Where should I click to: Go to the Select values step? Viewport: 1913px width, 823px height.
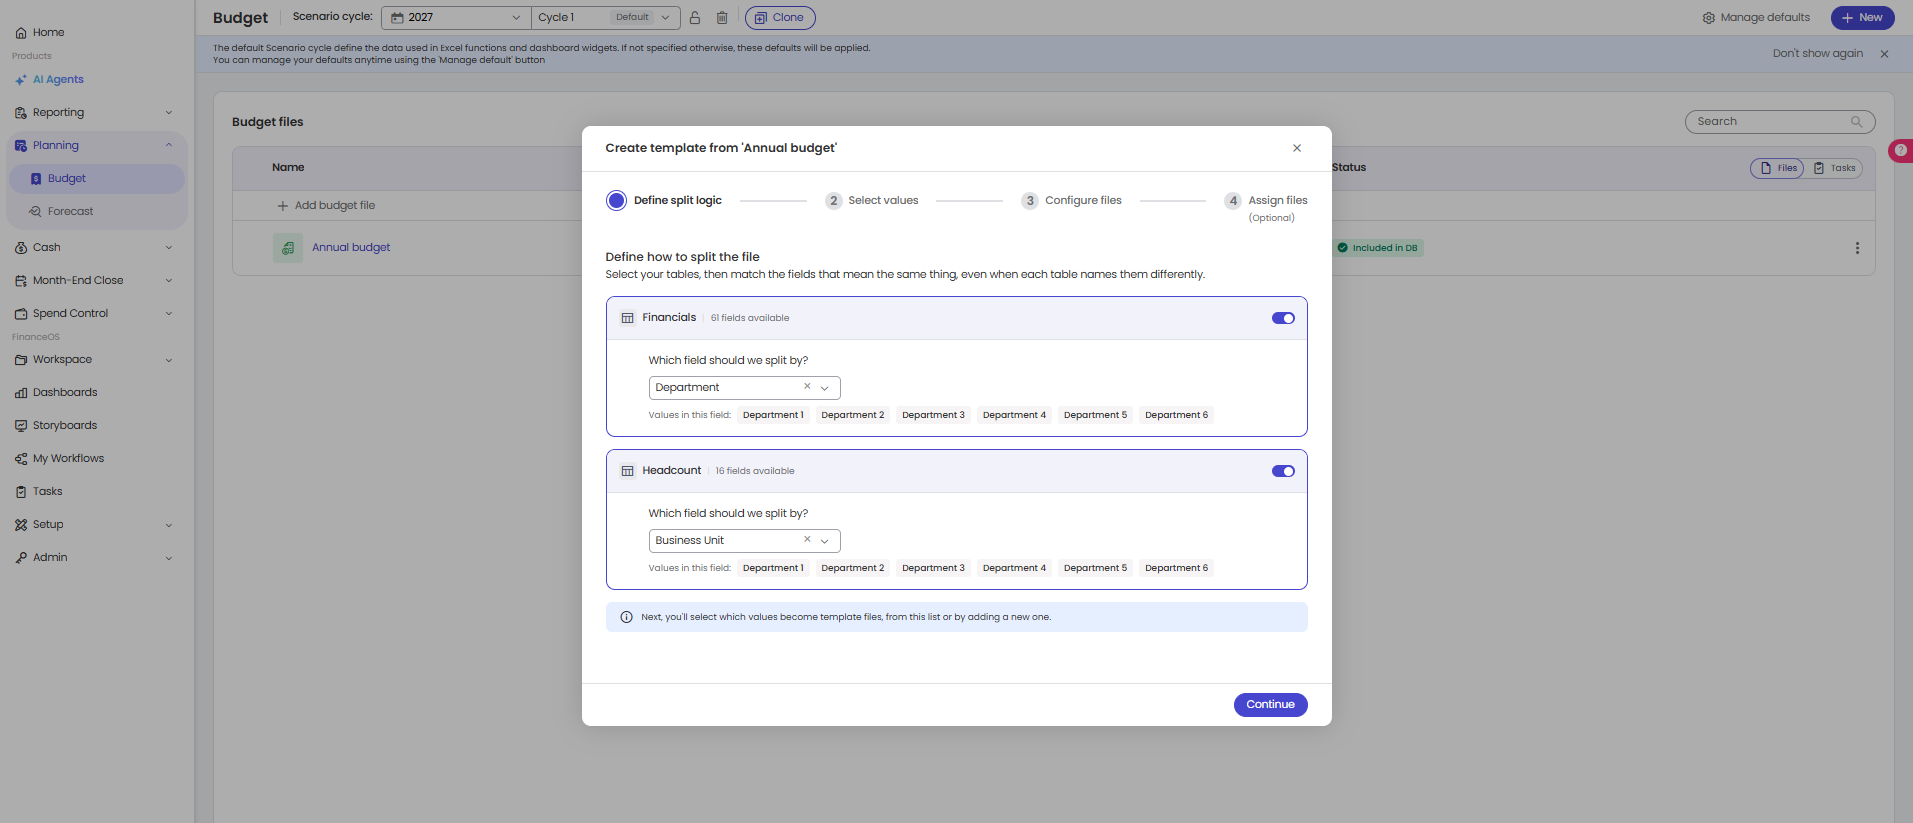click(x=872, y=201)
